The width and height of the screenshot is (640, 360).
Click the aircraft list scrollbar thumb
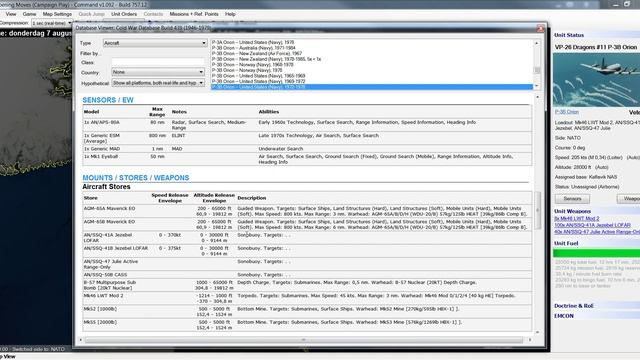tap(537, 71)
